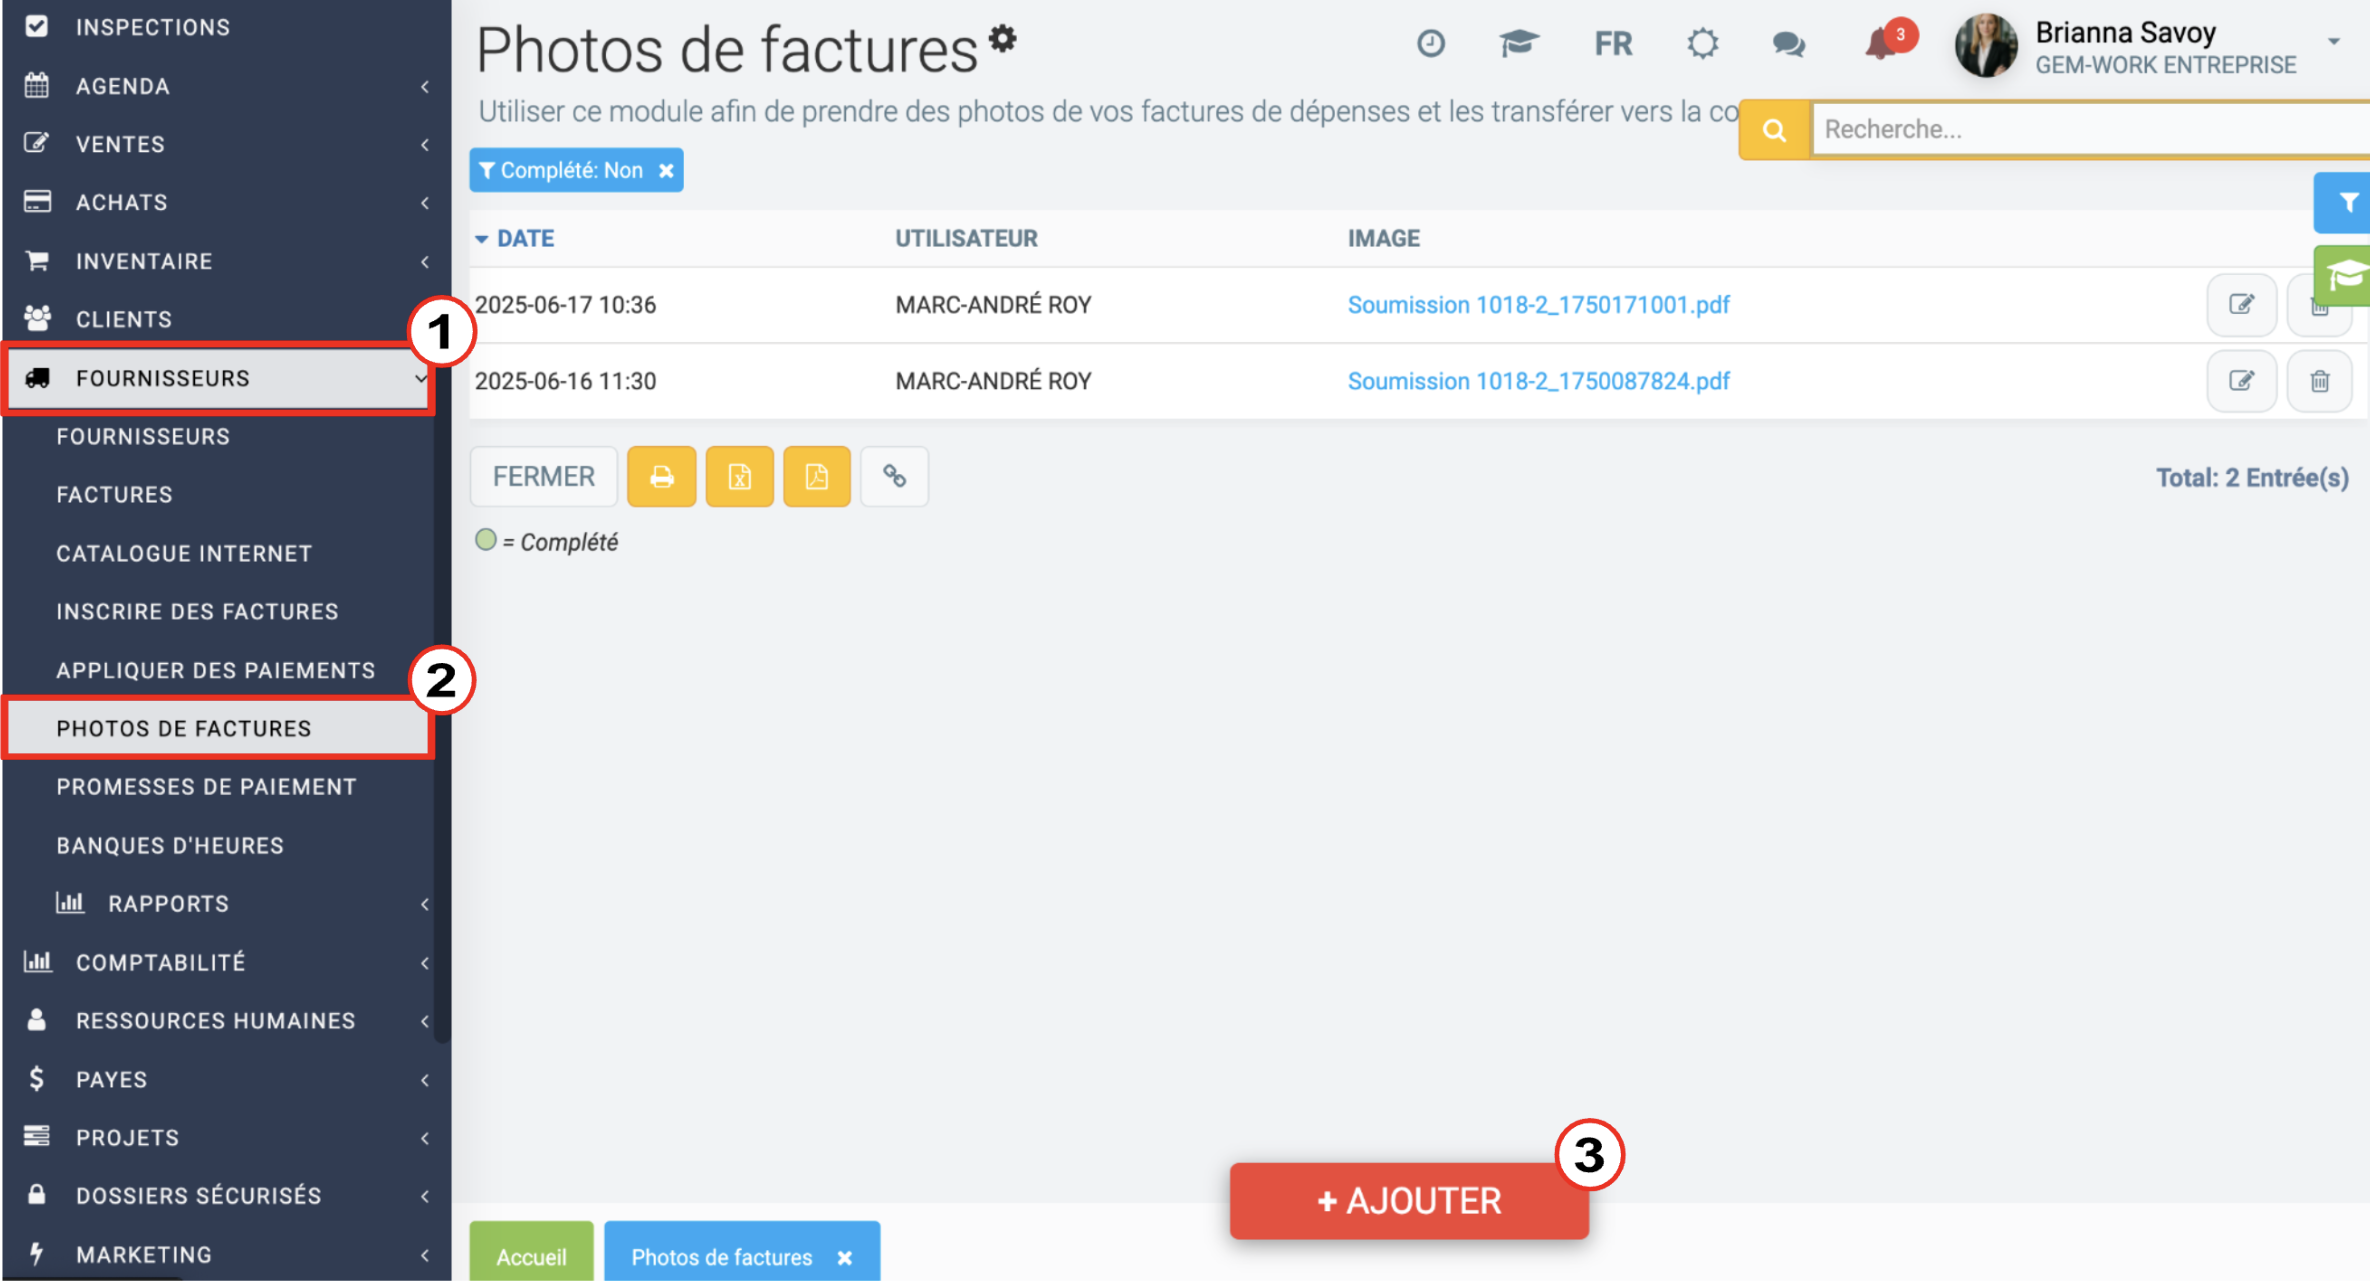Open the chat messages icon
The width and height of the screenshot is (2370, 1286).
tap(1788, 45)
